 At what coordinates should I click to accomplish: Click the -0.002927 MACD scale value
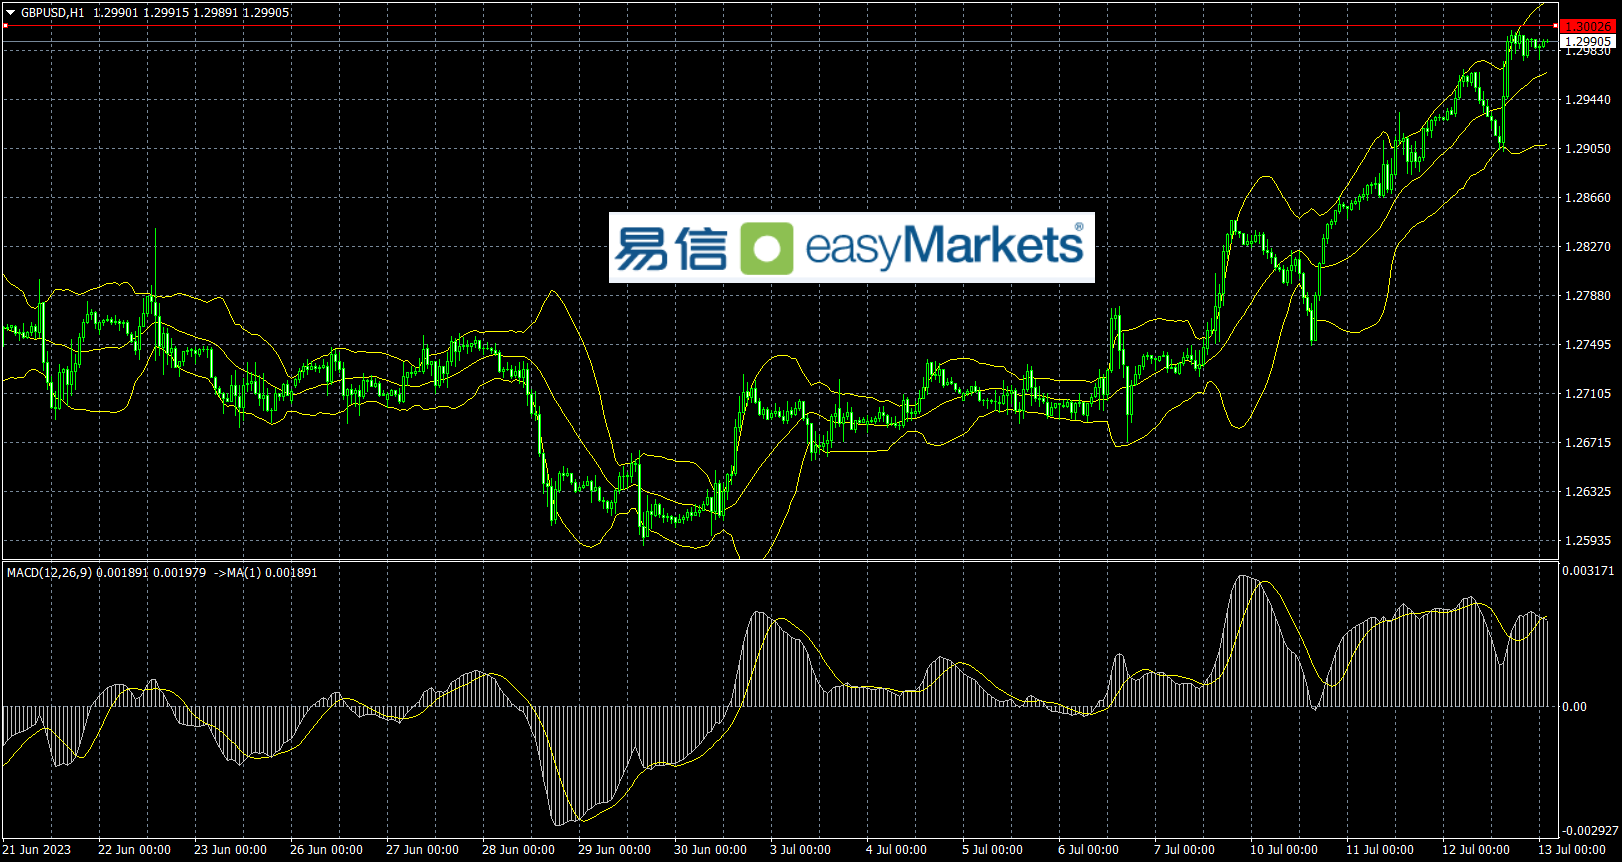point(1590,831)
